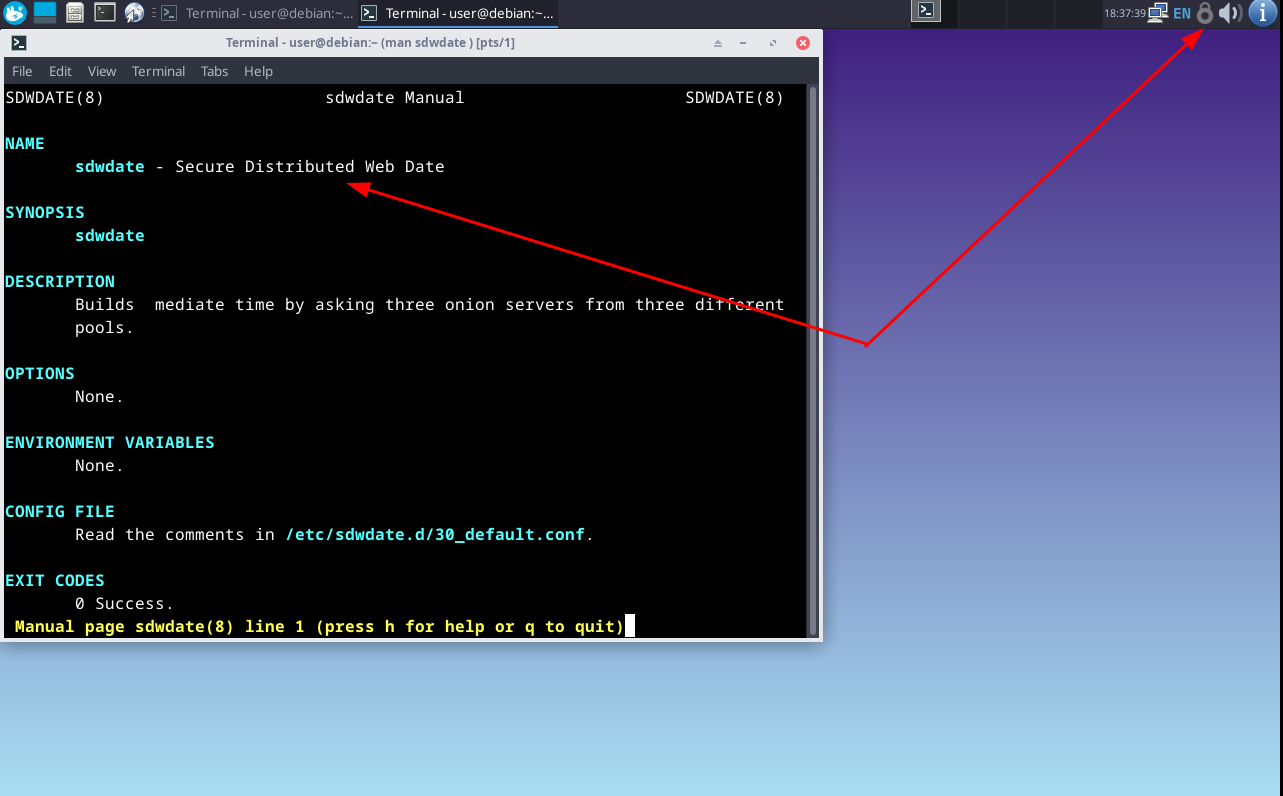
Task: Open the applications menu in the panel
Action: click(x=14, y=13)
